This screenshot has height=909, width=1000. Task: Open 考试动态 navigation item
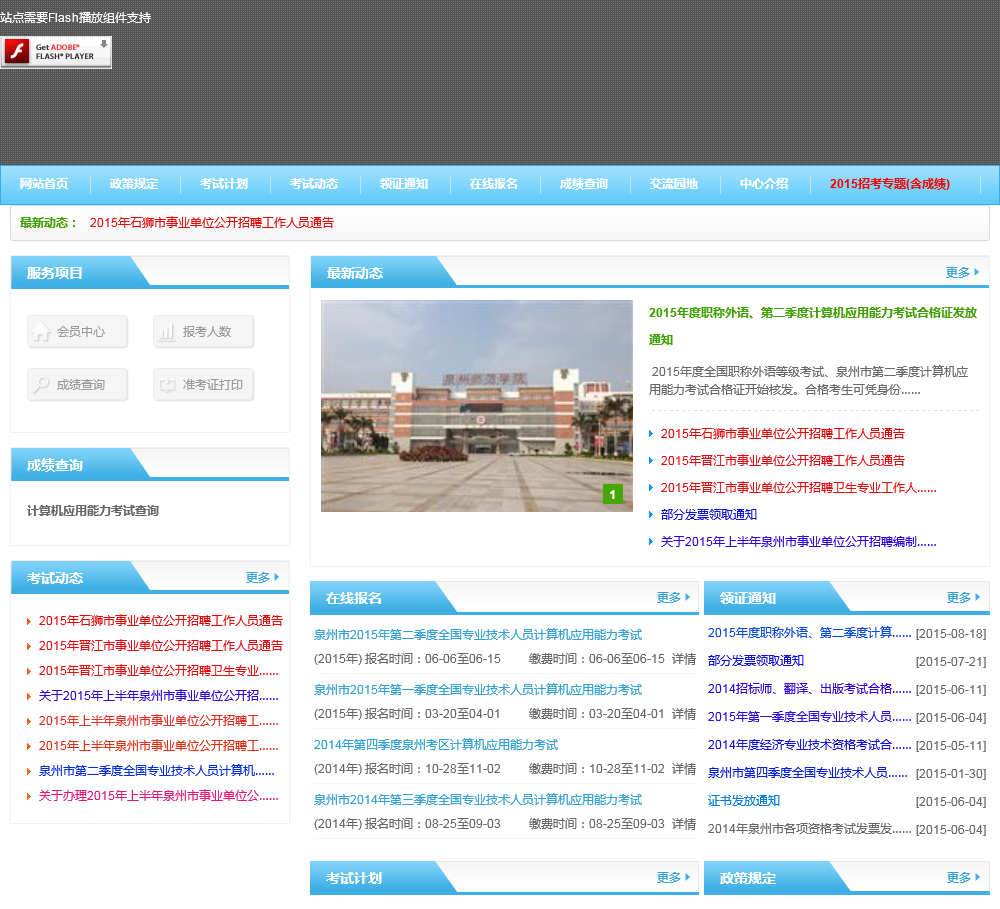[313, 184]
